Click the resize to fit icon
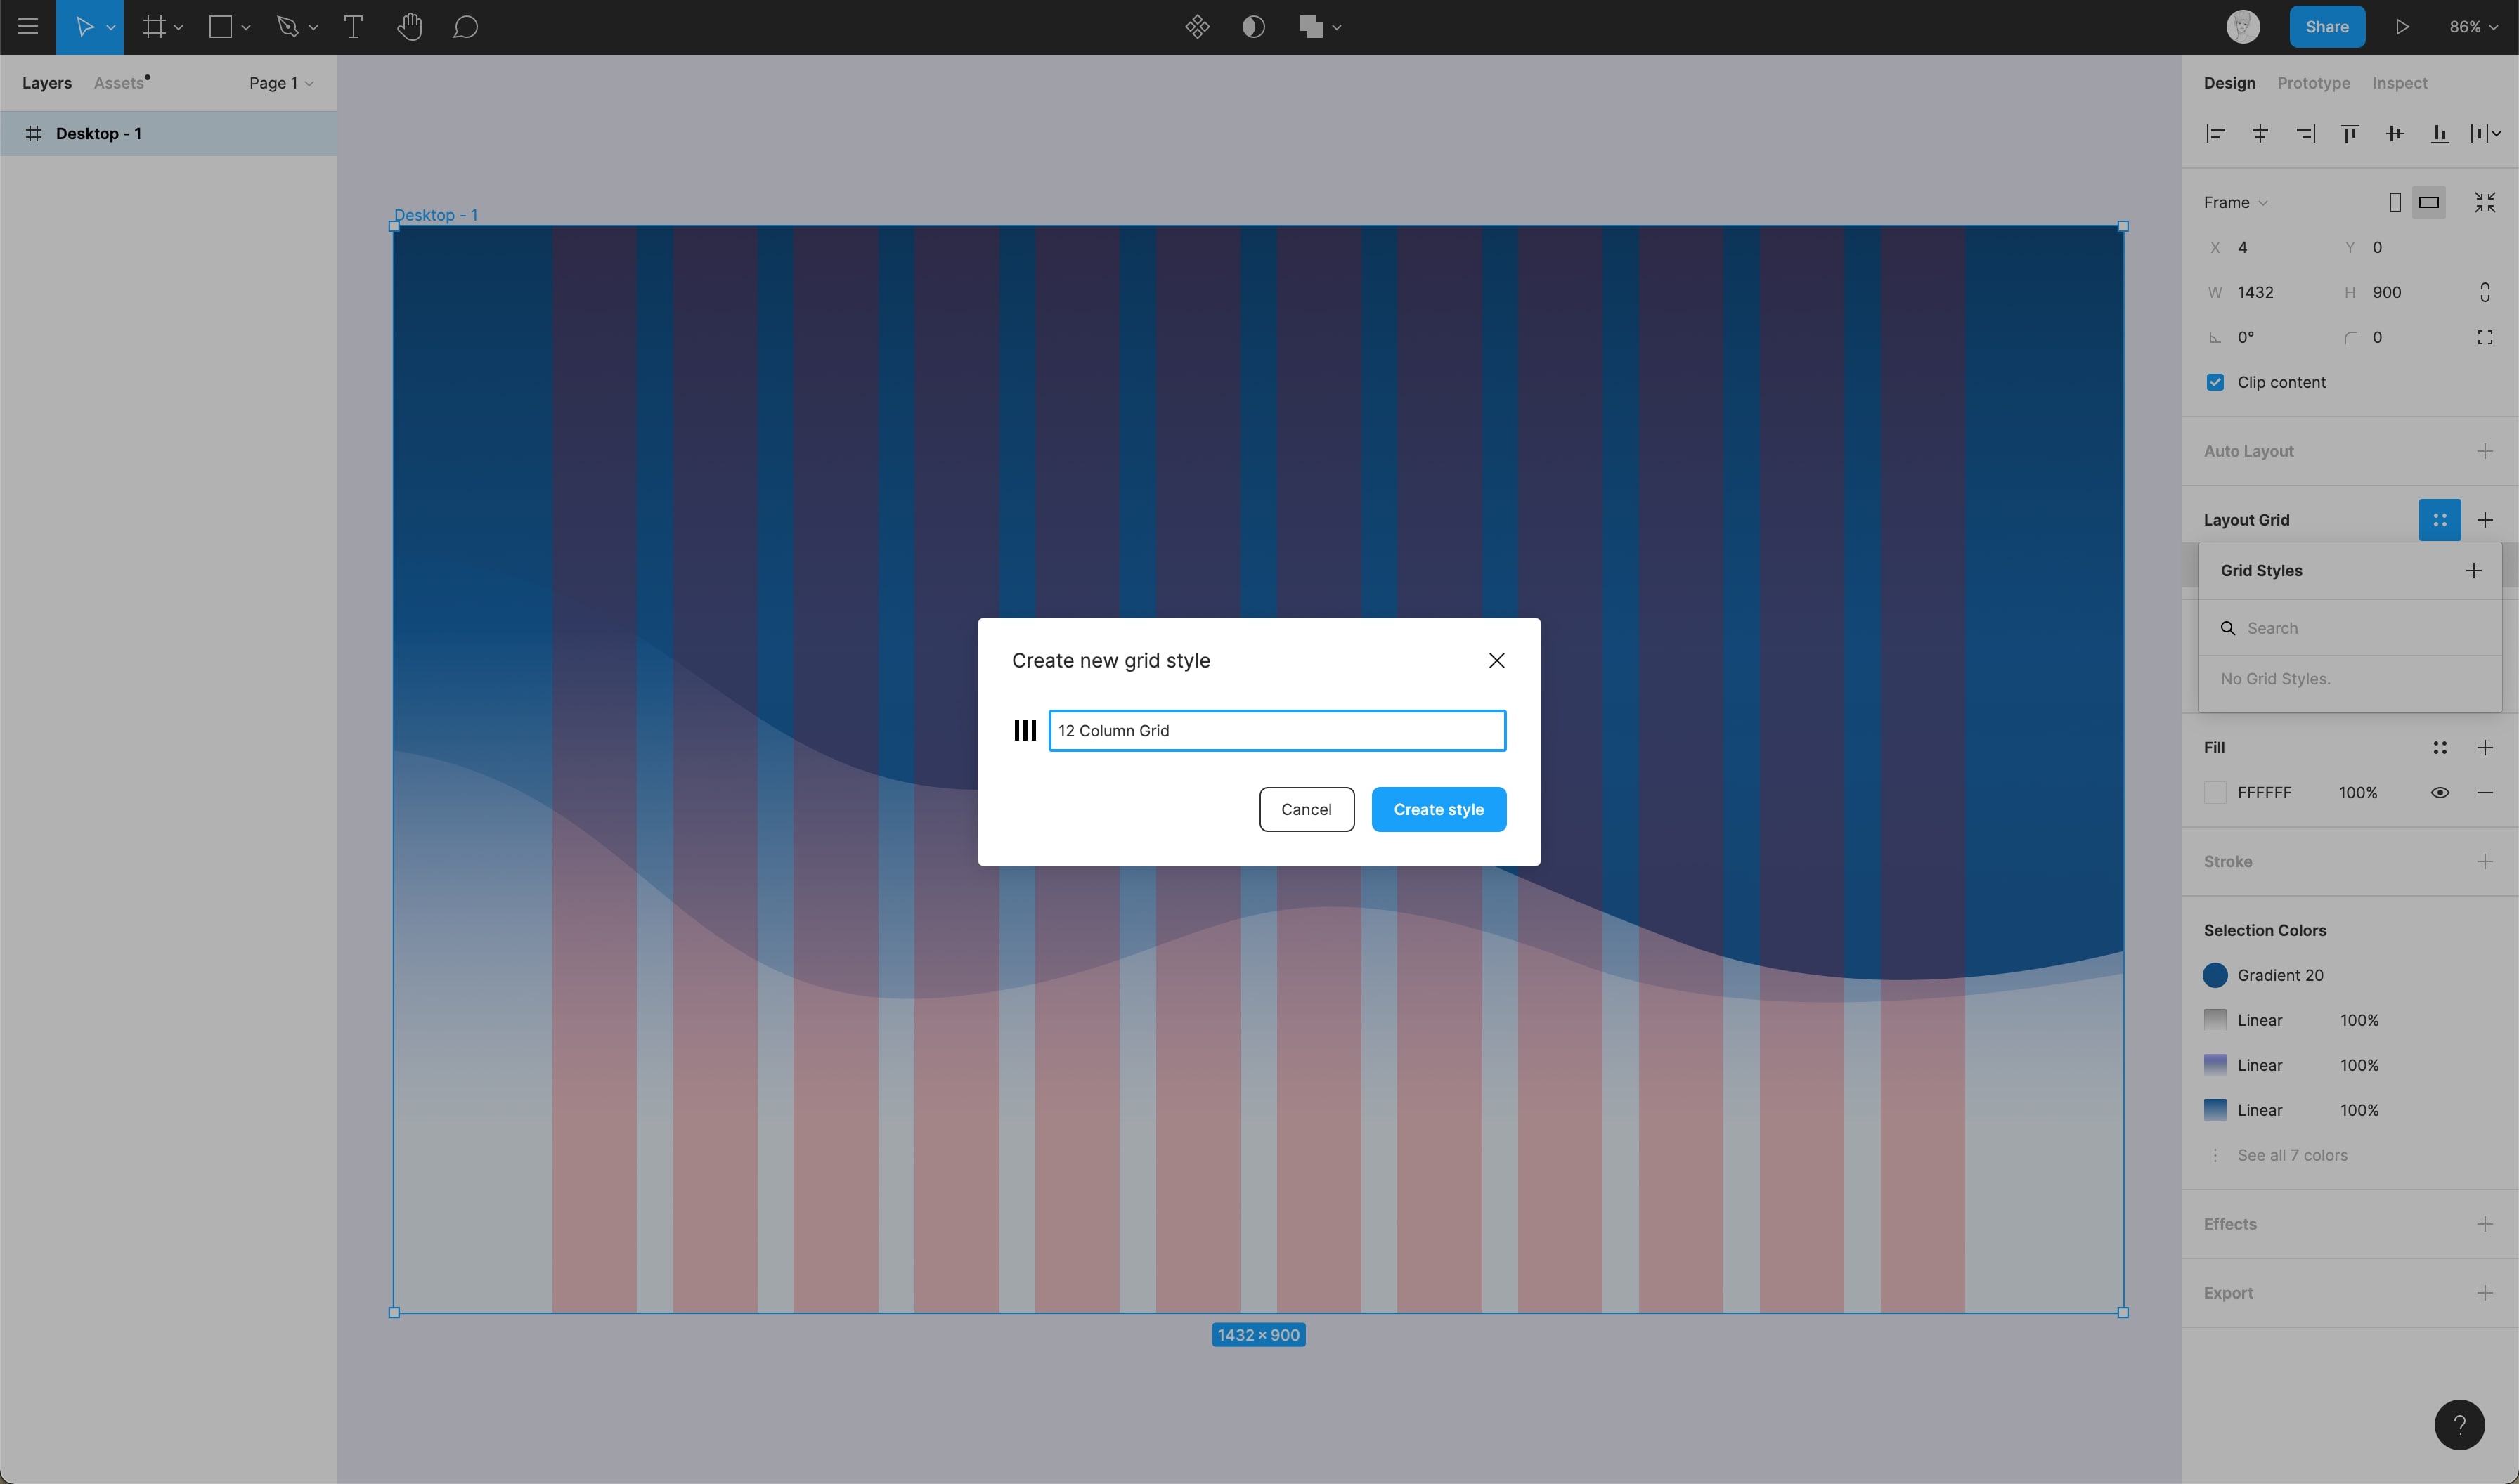2519x1484 pixels. 2484,202
